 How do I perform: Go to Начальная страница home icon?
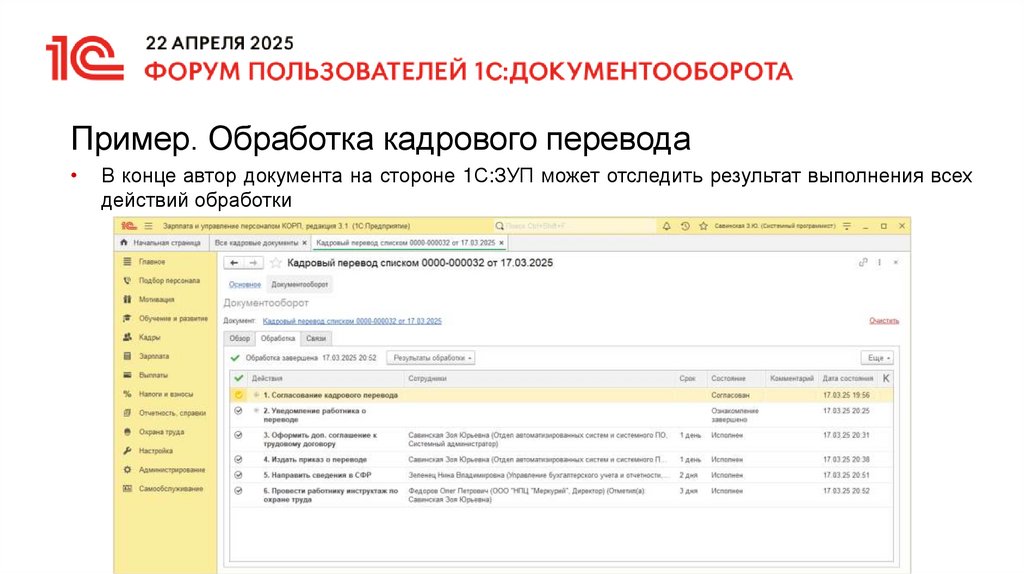123,242
